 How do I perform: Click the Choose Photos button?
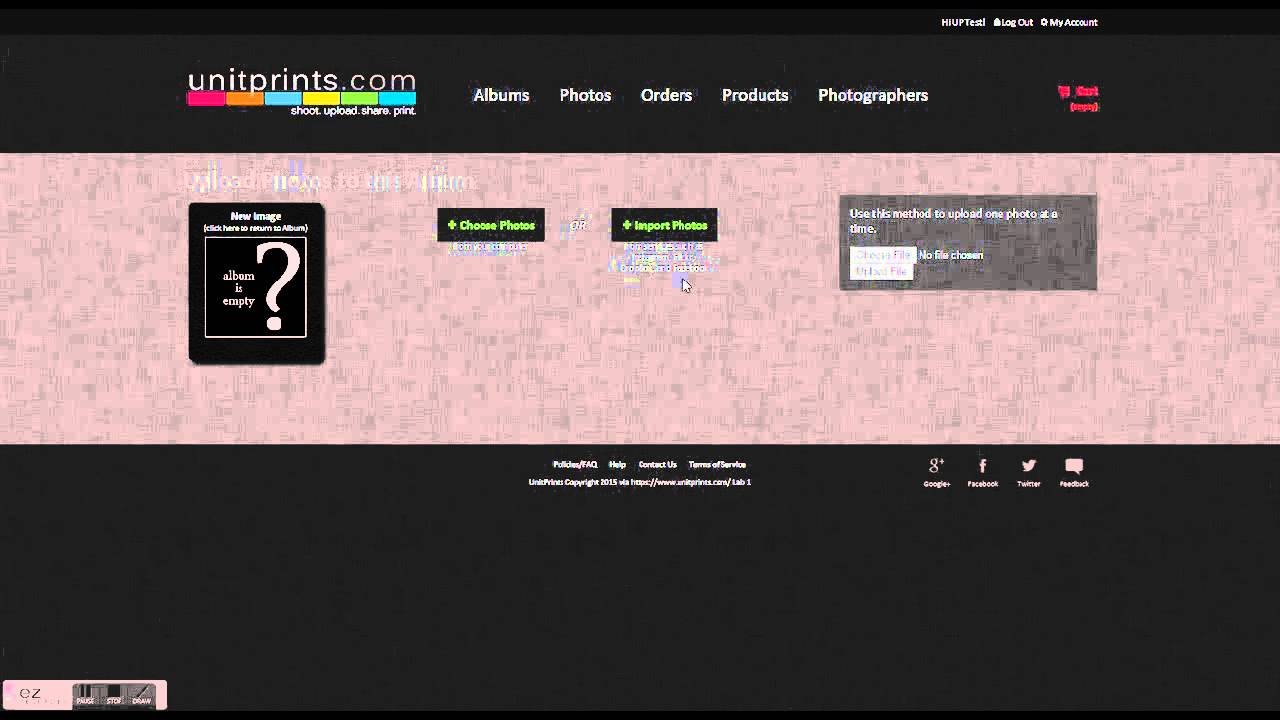point(491,225)
